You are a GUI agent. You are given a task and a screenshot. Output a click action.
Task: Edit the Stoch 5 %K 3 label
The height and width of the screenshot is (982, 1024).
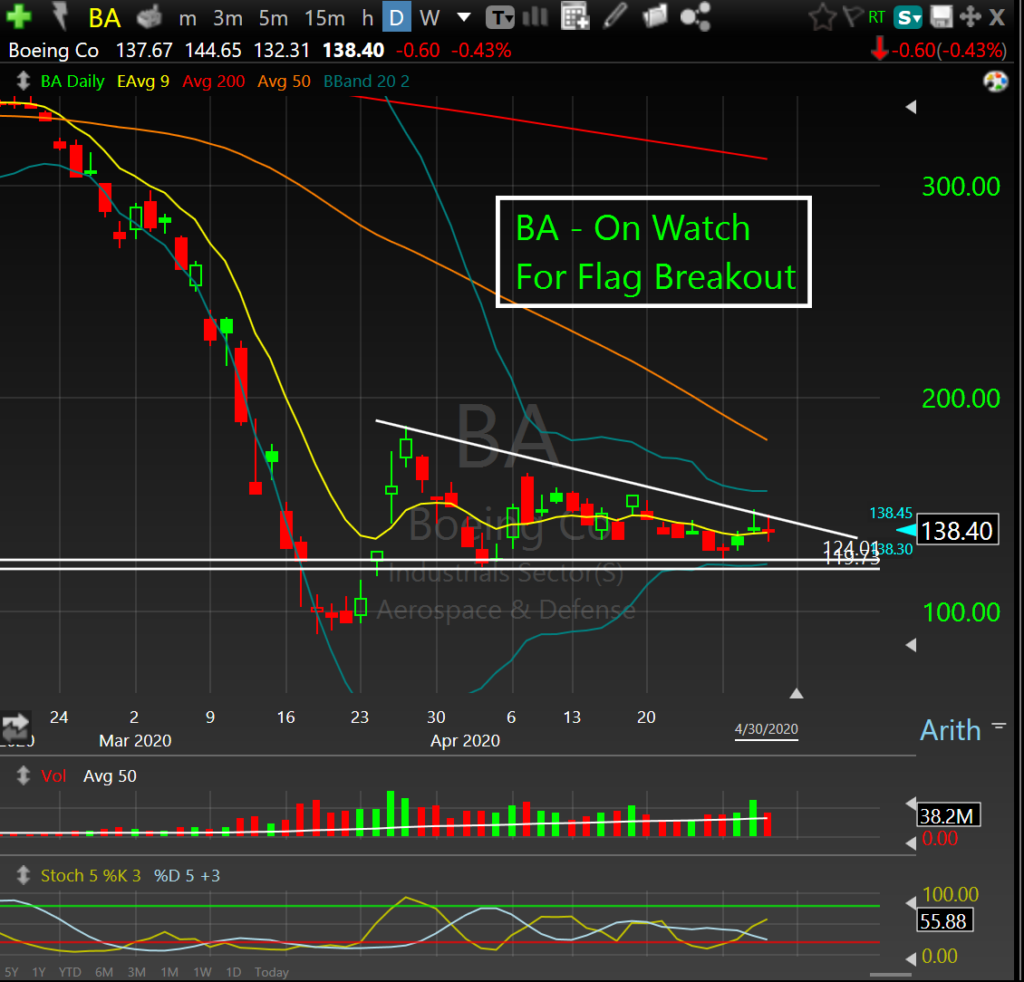(x=91, y=876)
